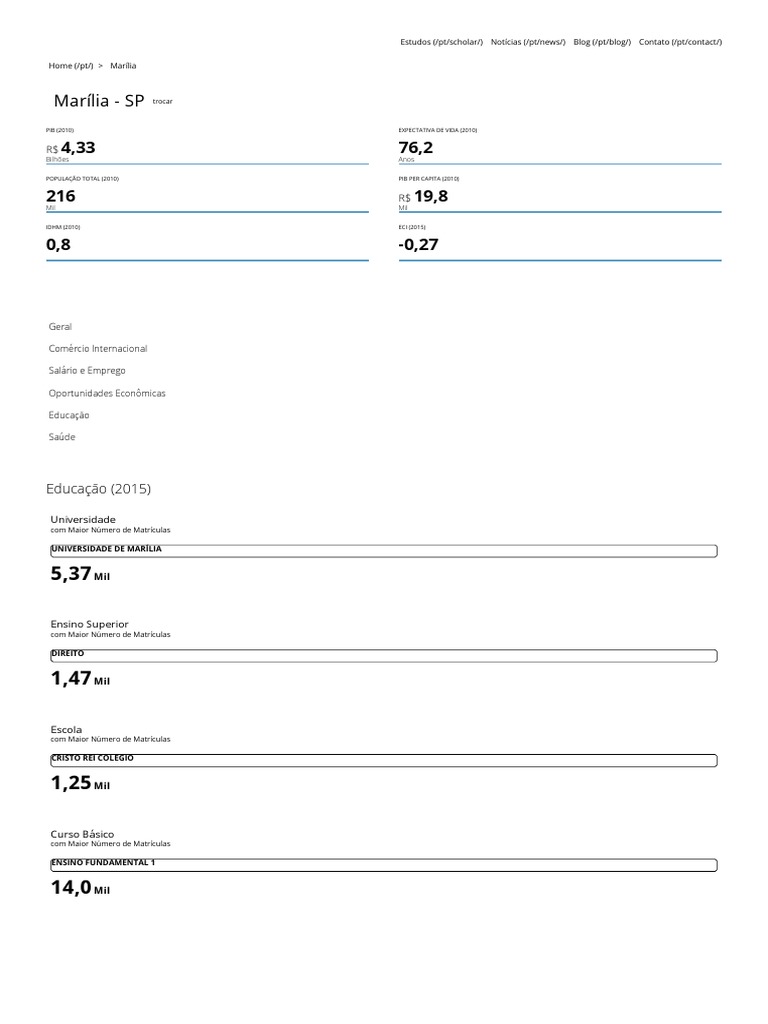Select the Cristo Rei Colegio bar
Image resolution: width=768 pixels, height=1024 pixels.
pyautogui.click(x=383, y=760)
